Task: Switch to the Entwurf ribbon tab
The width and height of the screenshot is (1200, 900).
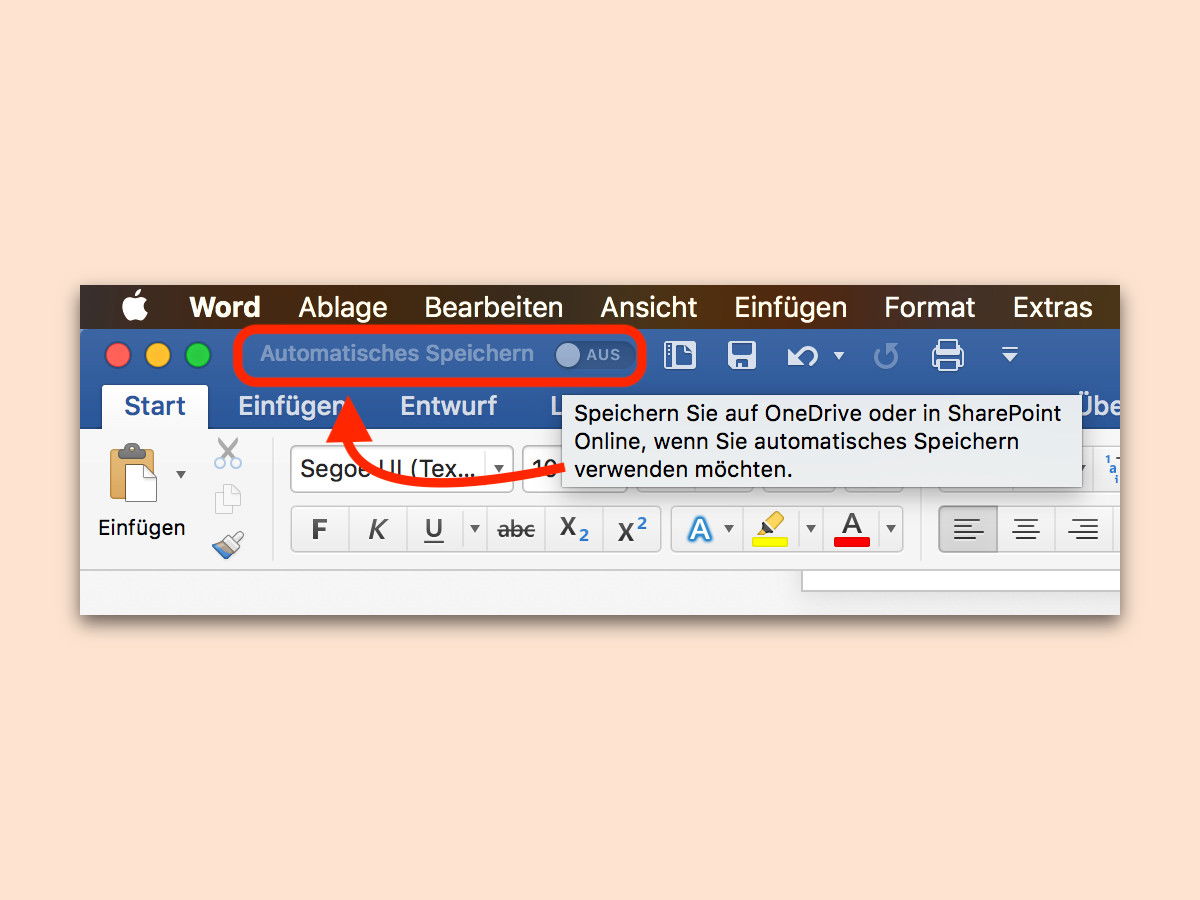Action: tap(448, 407)
